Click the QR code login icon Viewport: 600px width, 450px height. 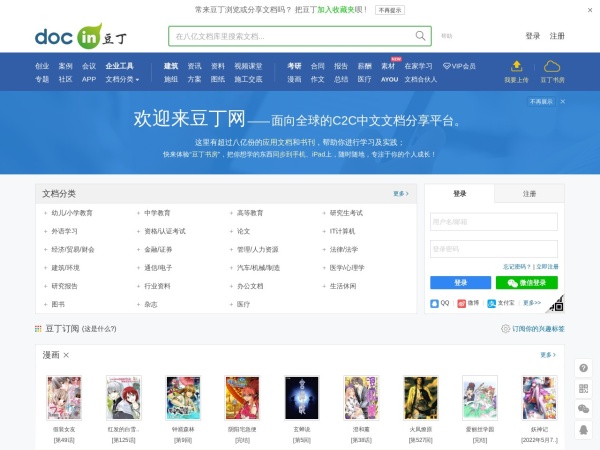click(556, 303)
